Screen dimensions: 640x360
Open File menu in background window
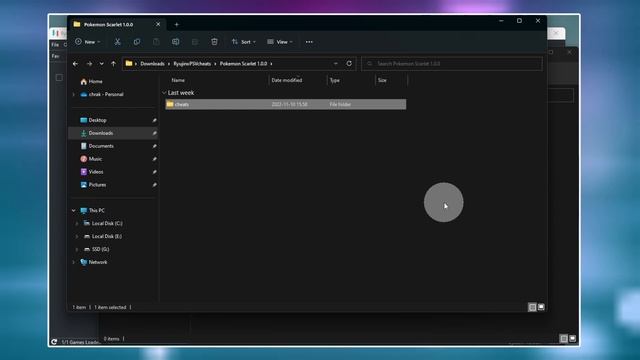[x=55, y=44]
